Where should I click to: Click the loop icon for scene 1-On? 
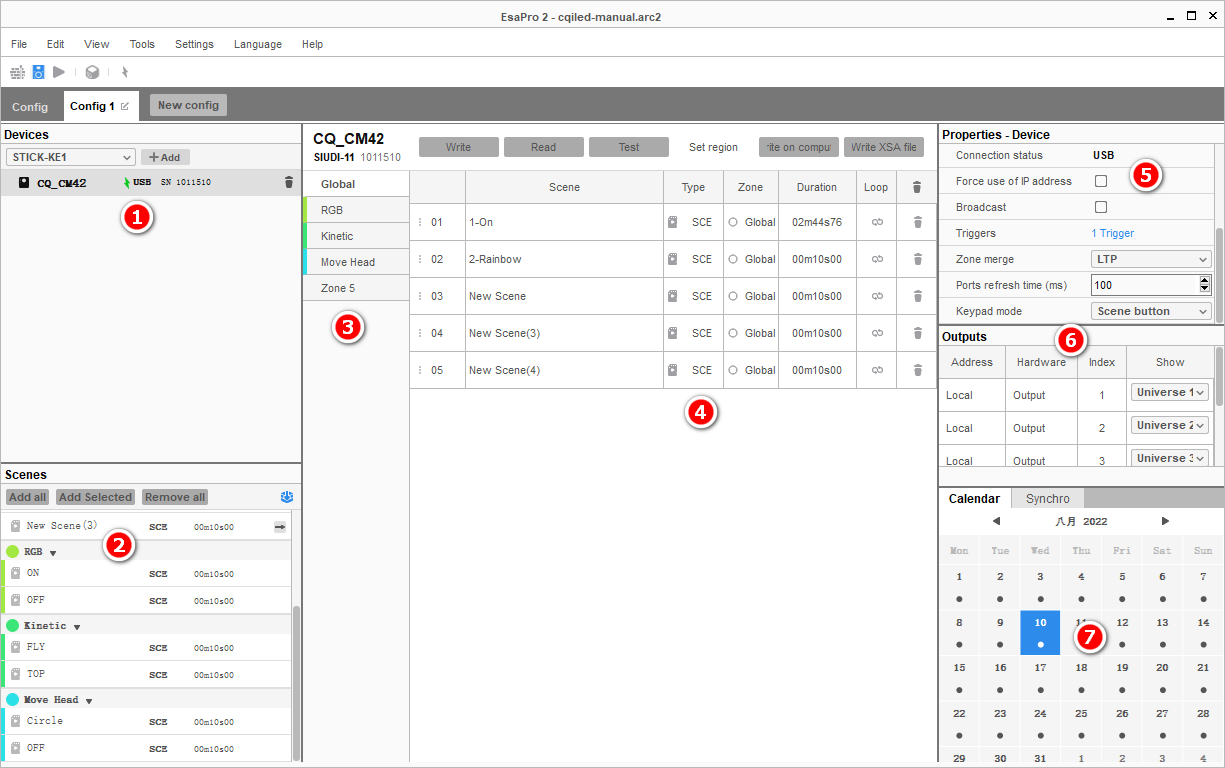[x=877, y=222]
